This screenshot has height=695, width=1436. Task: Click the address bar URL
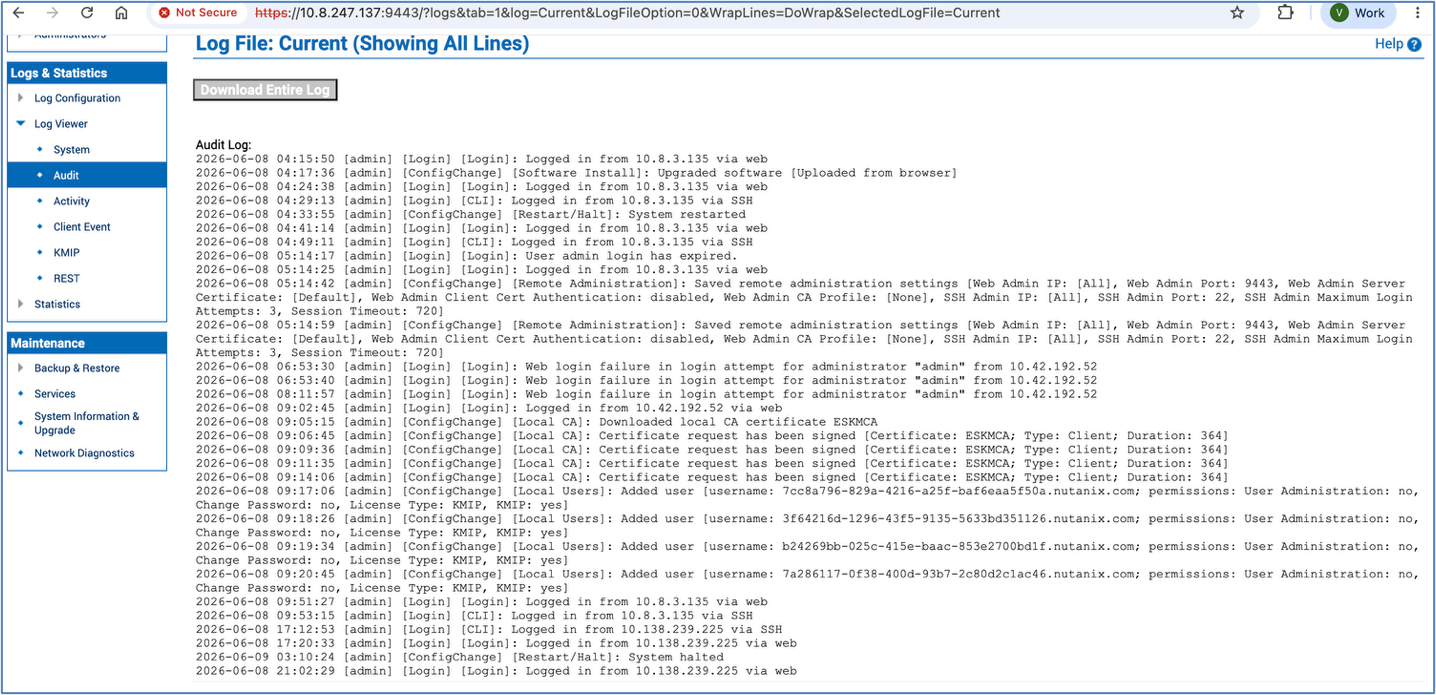pyautogui.click(x=627, y=13)
